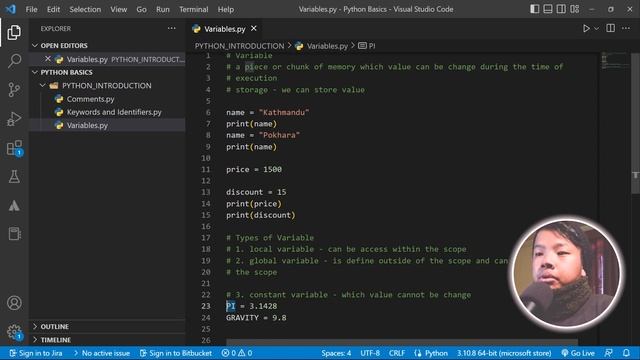Image resolution: width=640 pixels, height=360 pixels.
Task: Collapse the PYTHON_INTRODUCTION folder
Action: click(x=42, y=85)
